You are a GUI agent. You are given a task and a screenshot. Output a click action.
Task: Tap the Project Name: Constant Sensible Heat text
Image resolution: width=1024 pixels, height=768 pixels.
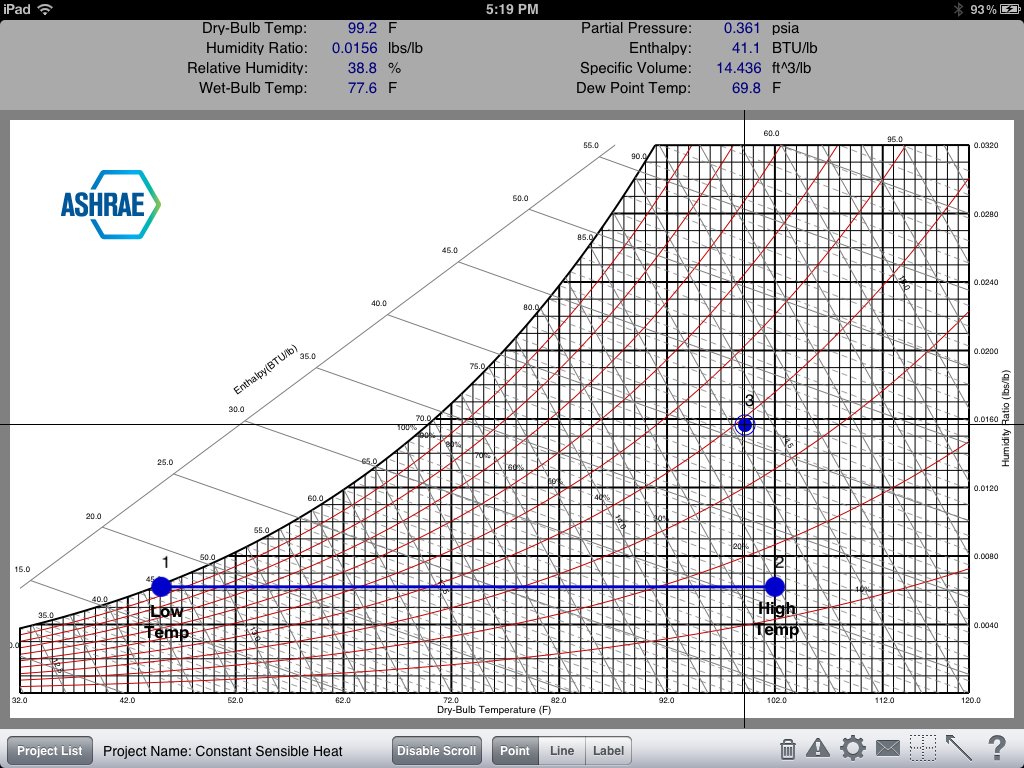tap(223, 751)
